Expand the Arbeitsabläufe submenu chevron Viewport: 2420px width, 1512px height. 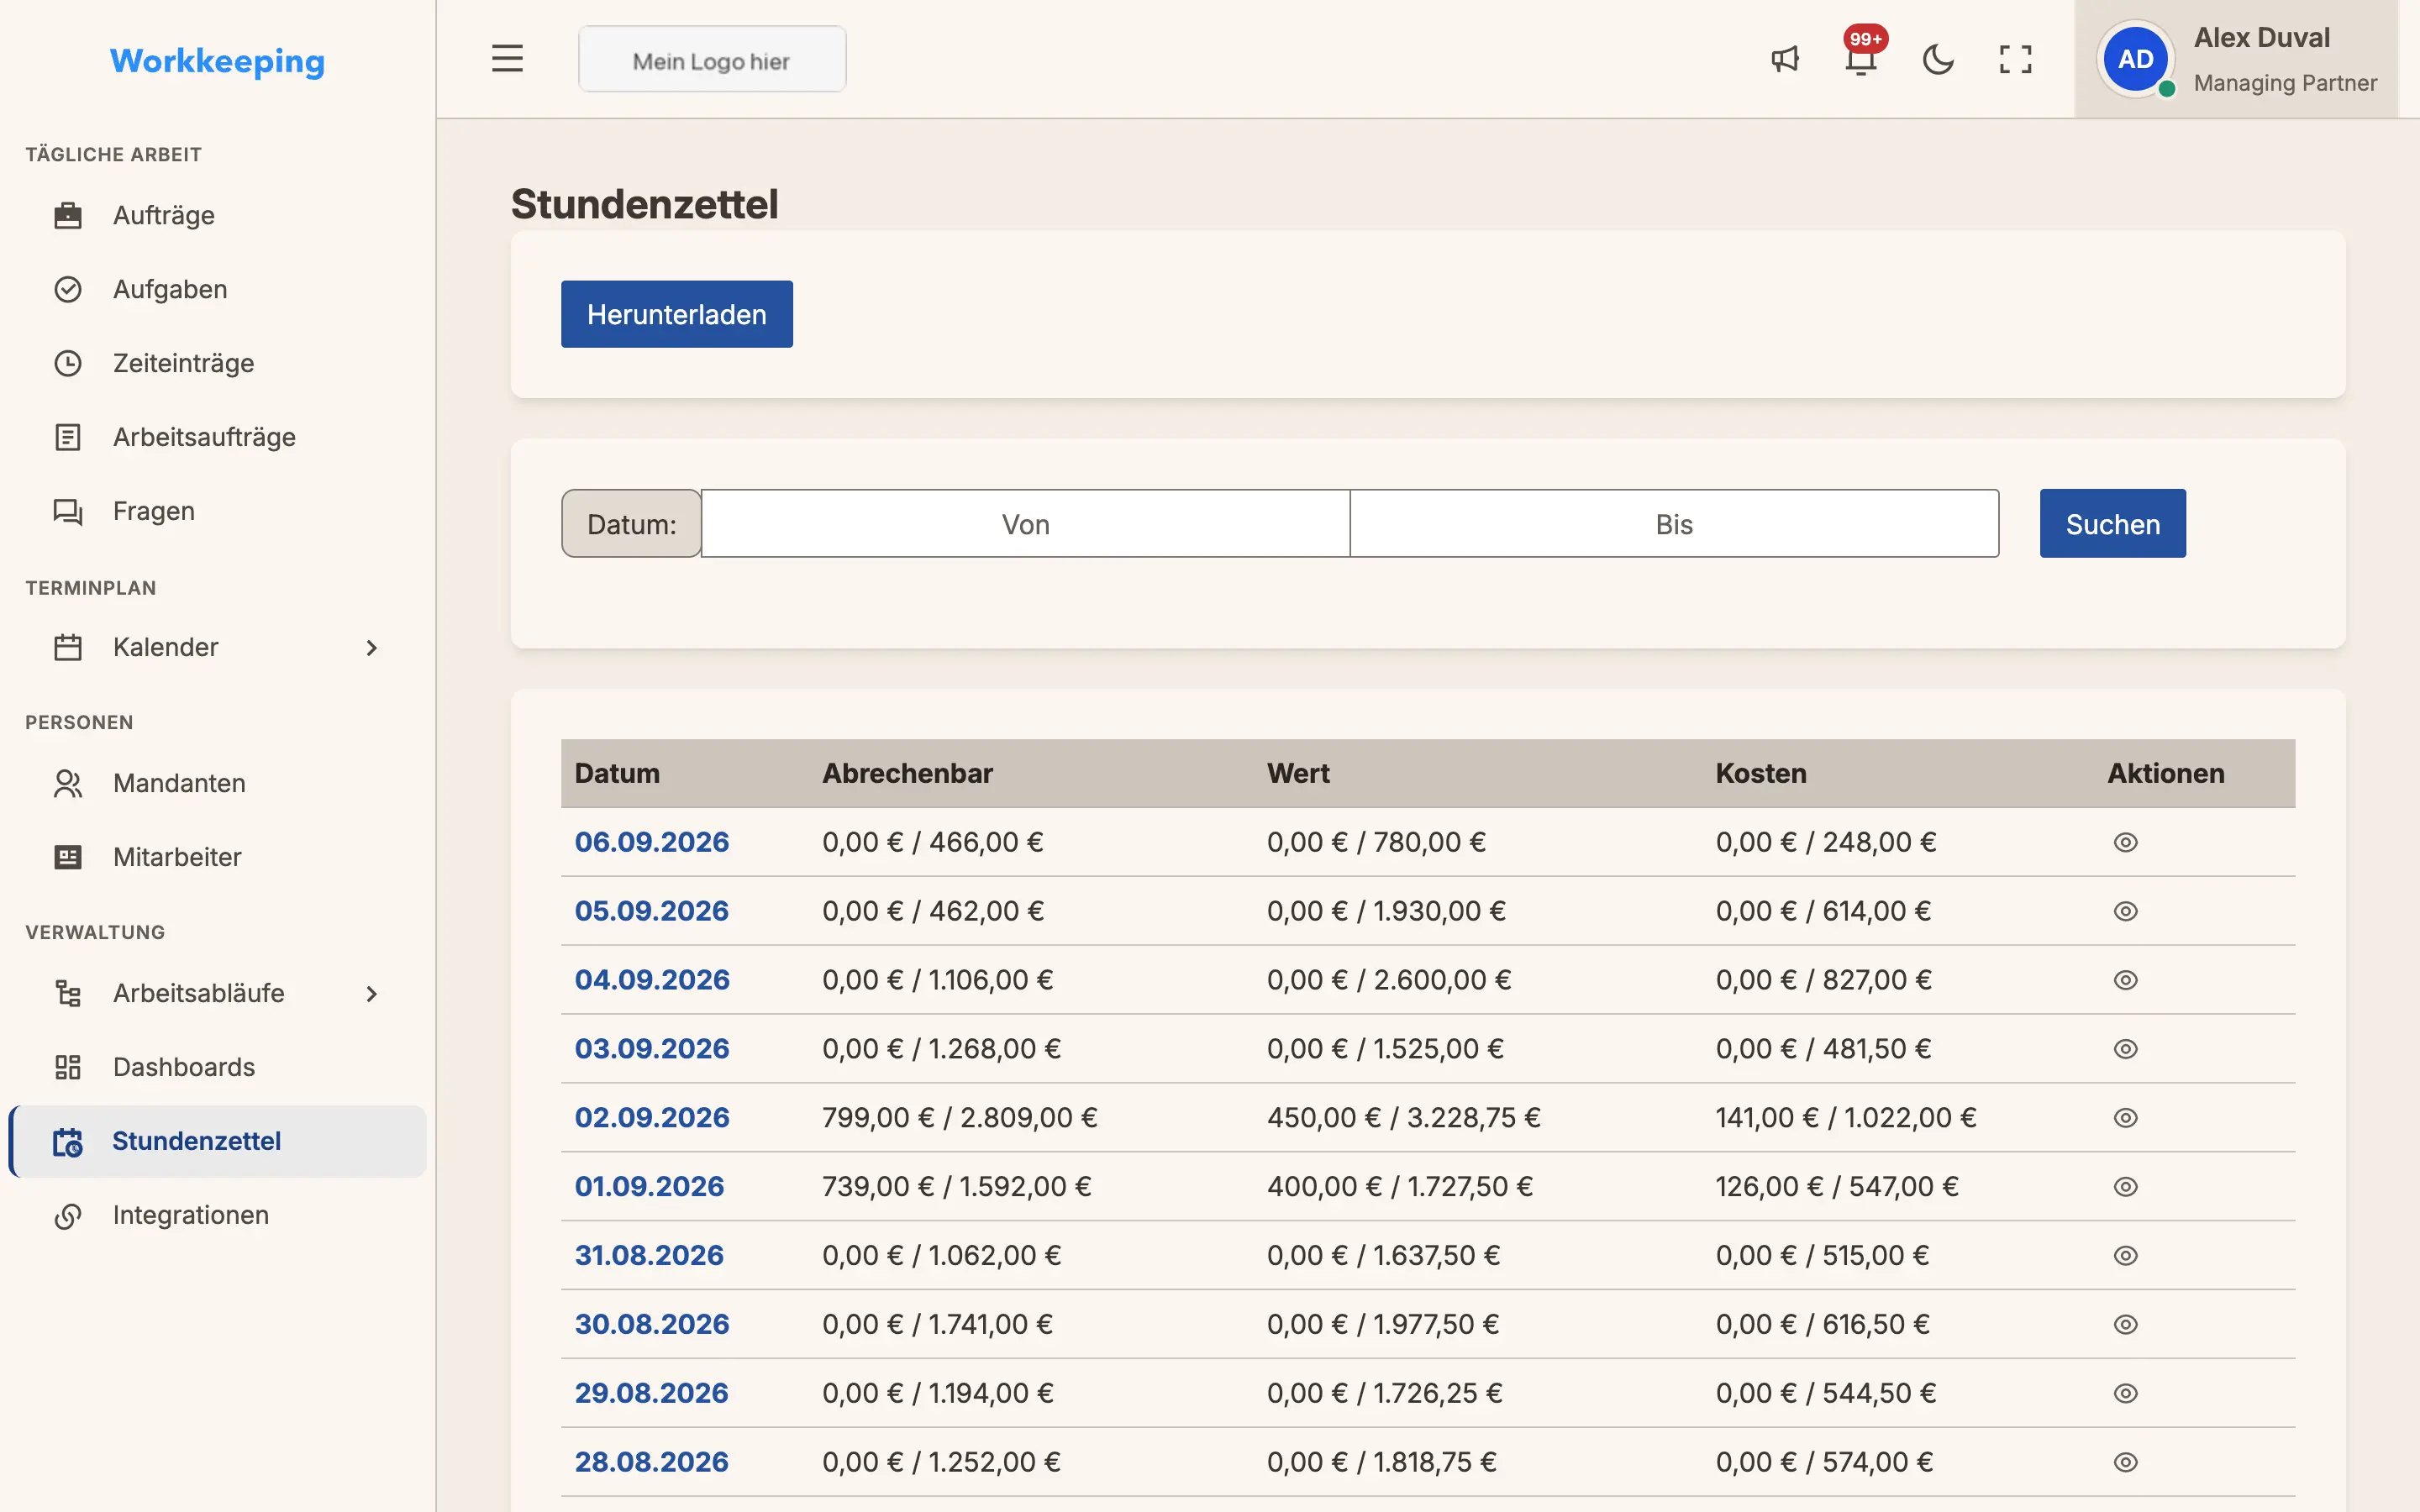(371, 994)
